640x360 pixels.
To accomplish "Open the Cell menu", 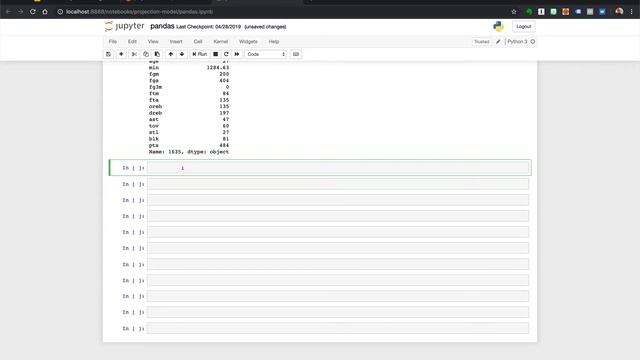I will [x=198, y=42].
